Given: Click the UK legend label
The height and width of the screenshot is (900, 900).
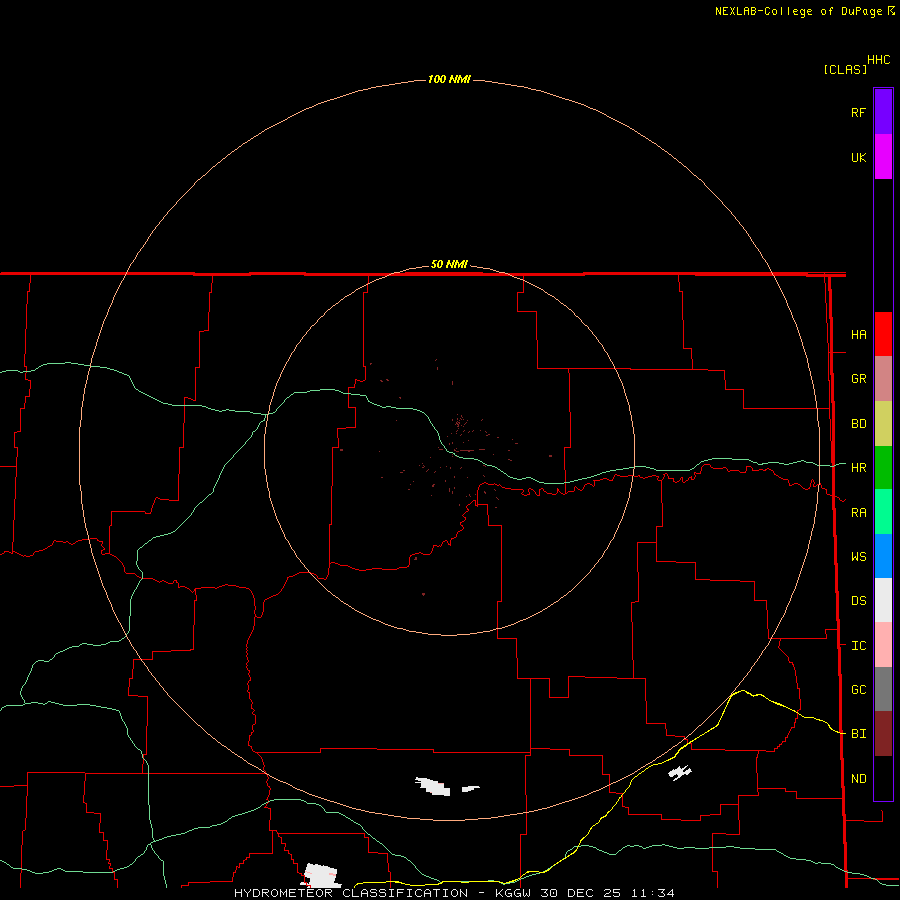Looking at the screenshot, I should pos(858,158).
